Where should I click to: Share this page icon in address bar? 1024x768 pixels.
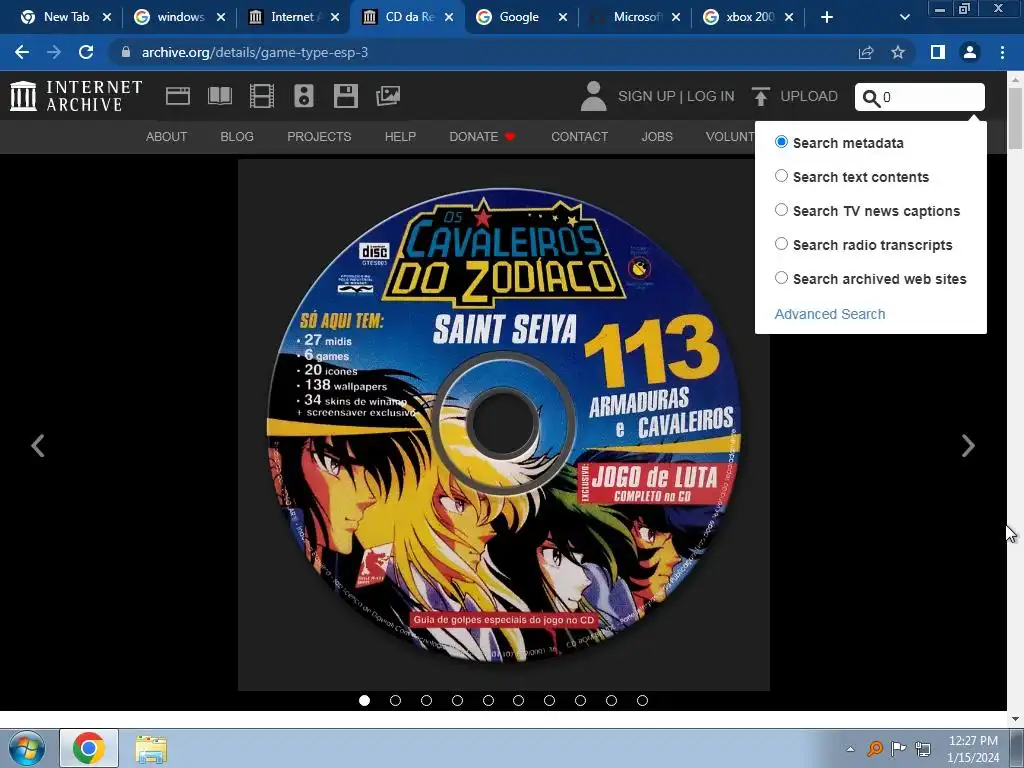(x=866, y=52)
